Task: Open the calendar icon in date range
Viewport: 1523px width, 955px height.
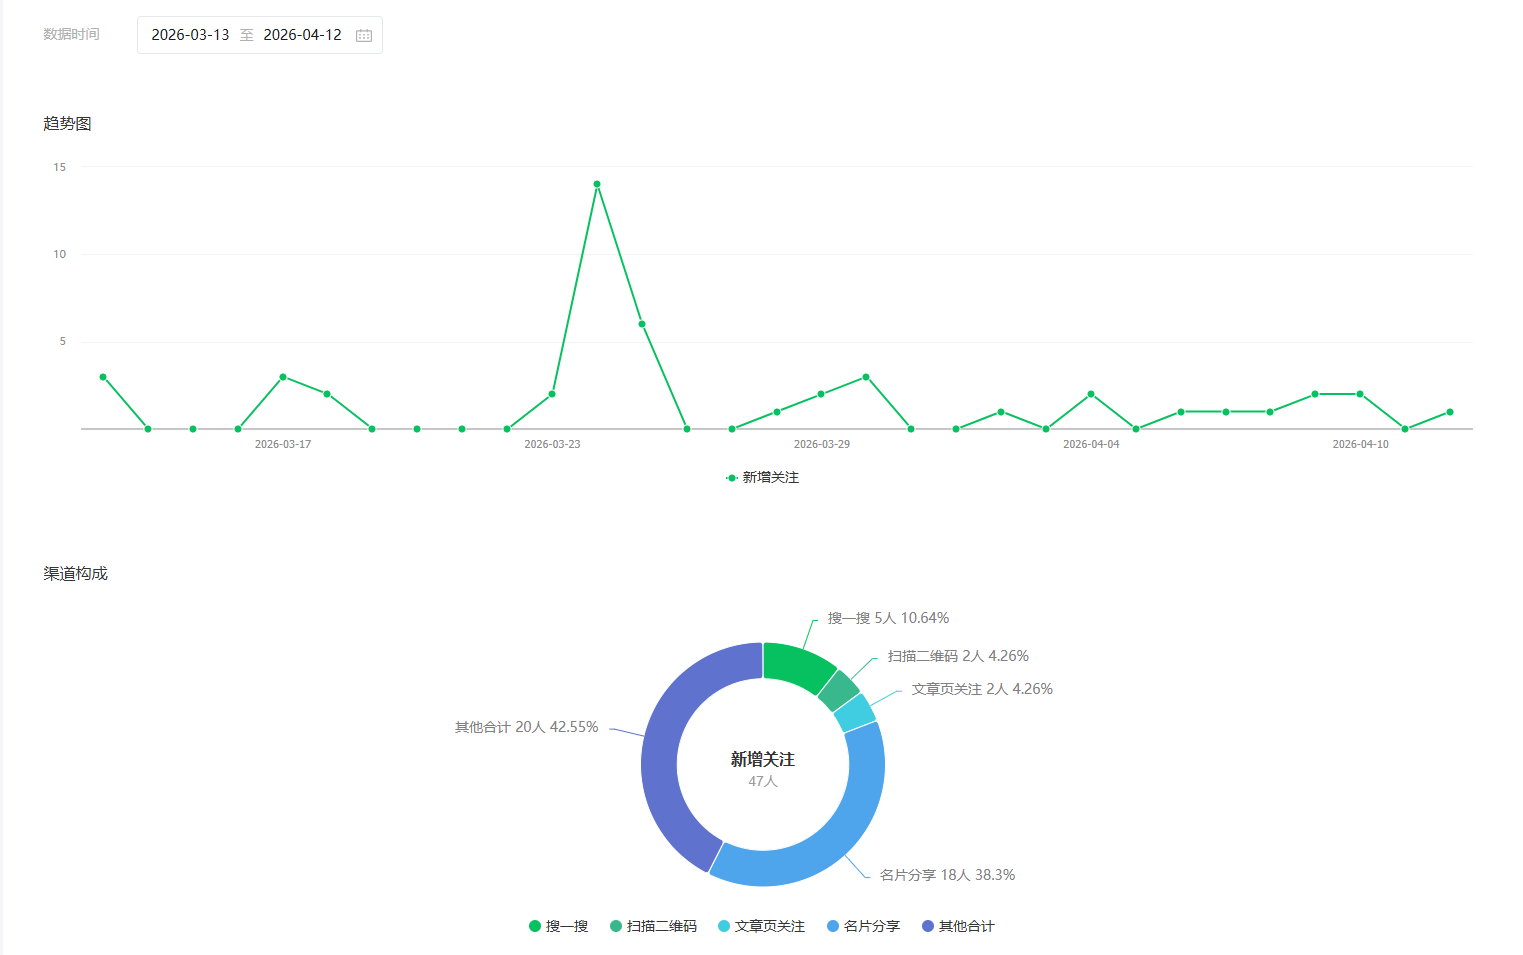Action: pos(364,35)
